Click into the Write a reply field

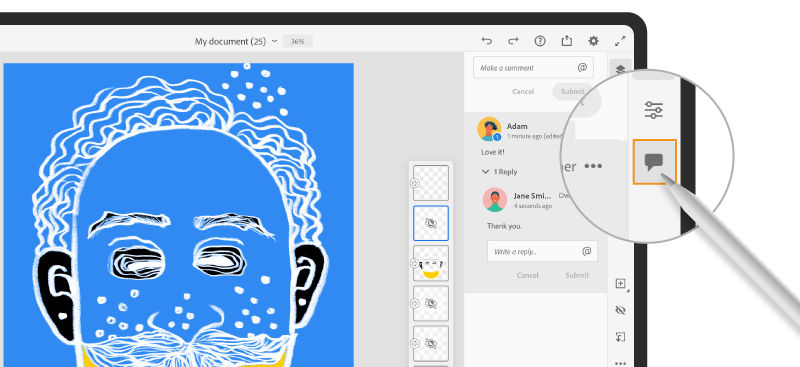pyautogui.click(x=542, y=251)
